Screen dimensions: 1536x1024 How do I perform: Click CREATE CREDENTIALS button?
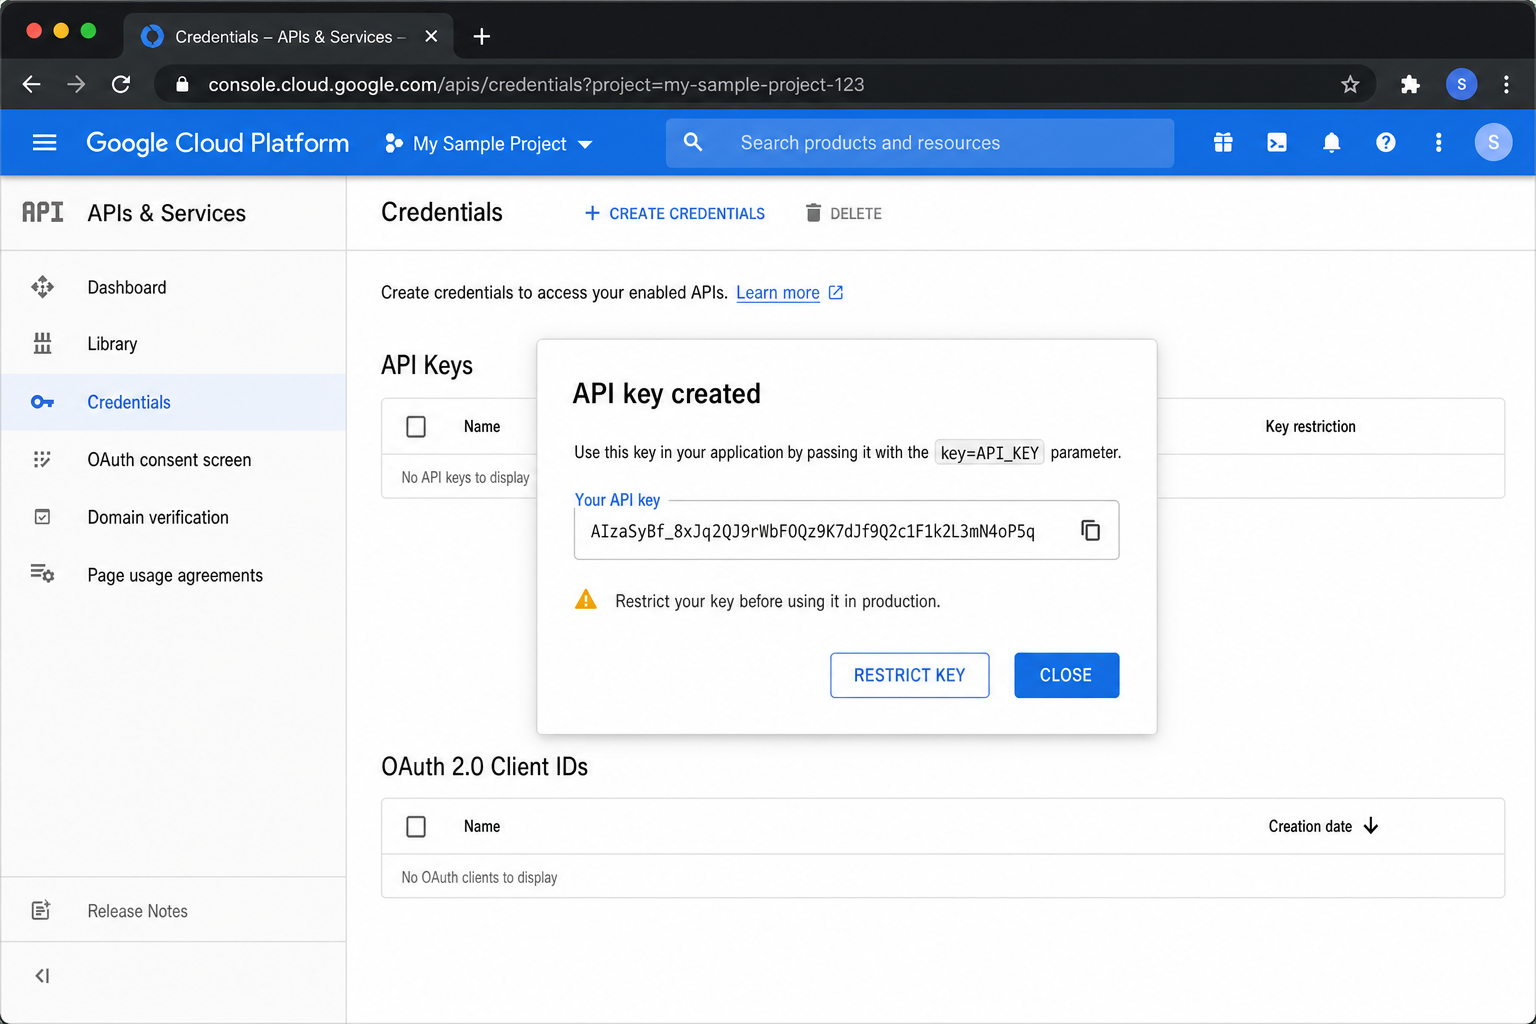675,213
